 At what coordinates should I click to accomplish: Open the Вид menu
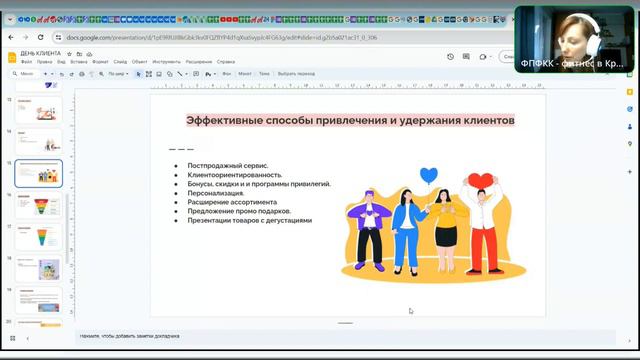pyautogui.click(x=61, y=62)
